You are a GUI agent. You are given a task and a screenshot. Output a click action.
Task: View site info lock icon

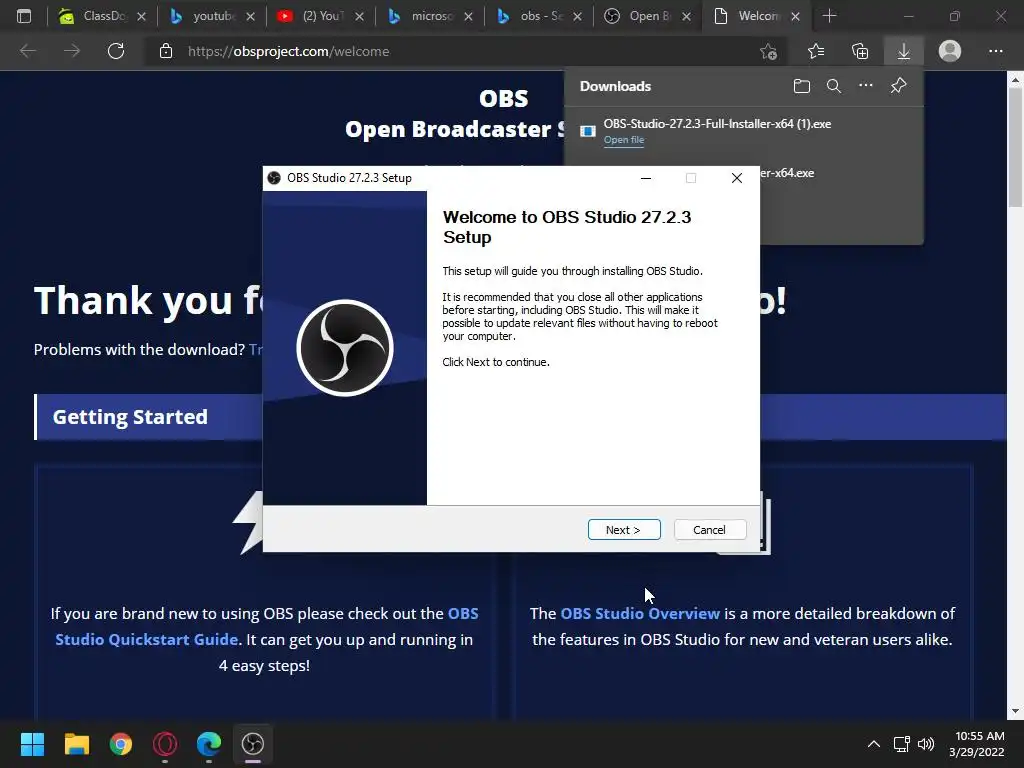click(x=166, y=51)
